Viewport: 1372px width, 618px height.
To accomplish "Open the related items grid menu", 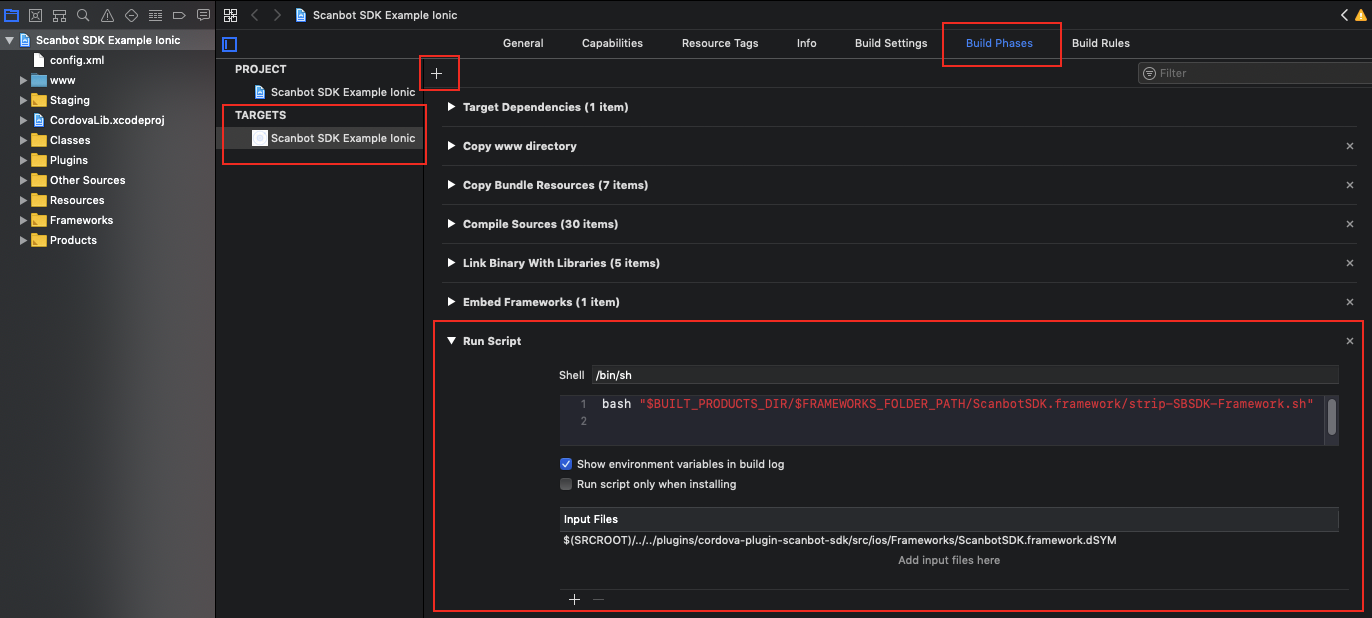I will 231,15.
